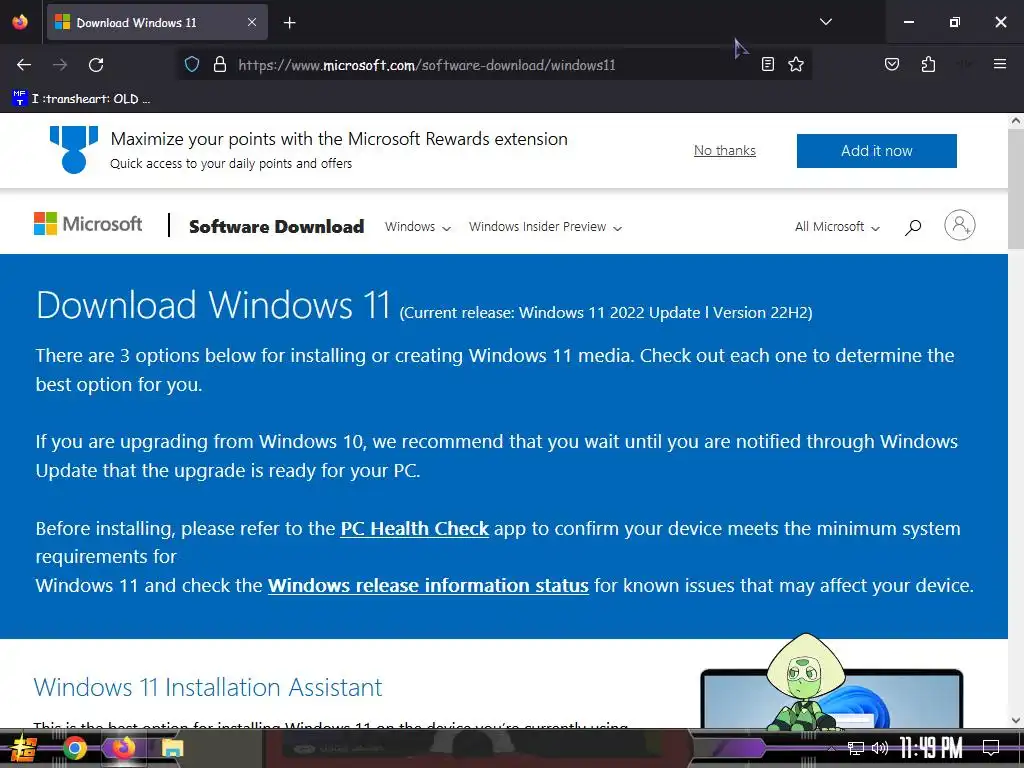Open a new tab
This screenshot has height=768, width=1024.
pos(289,23)
